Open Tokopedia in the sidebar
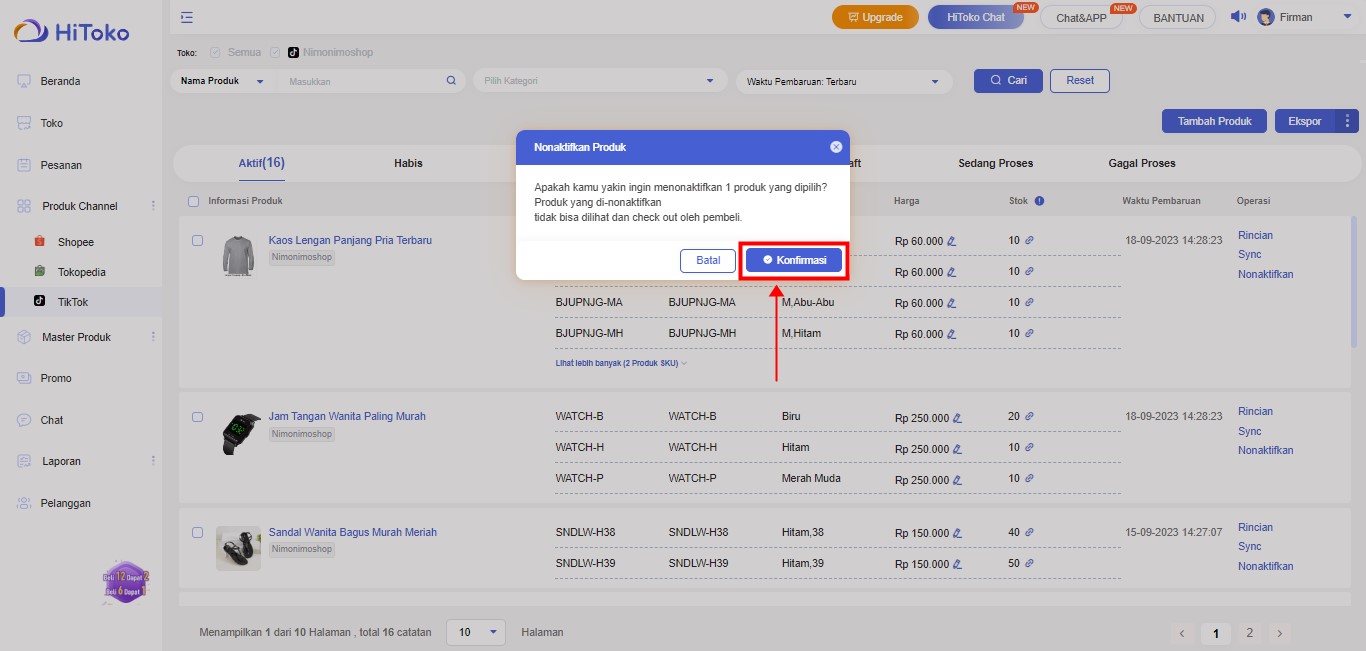1366x651 pixels. (81, 272)
